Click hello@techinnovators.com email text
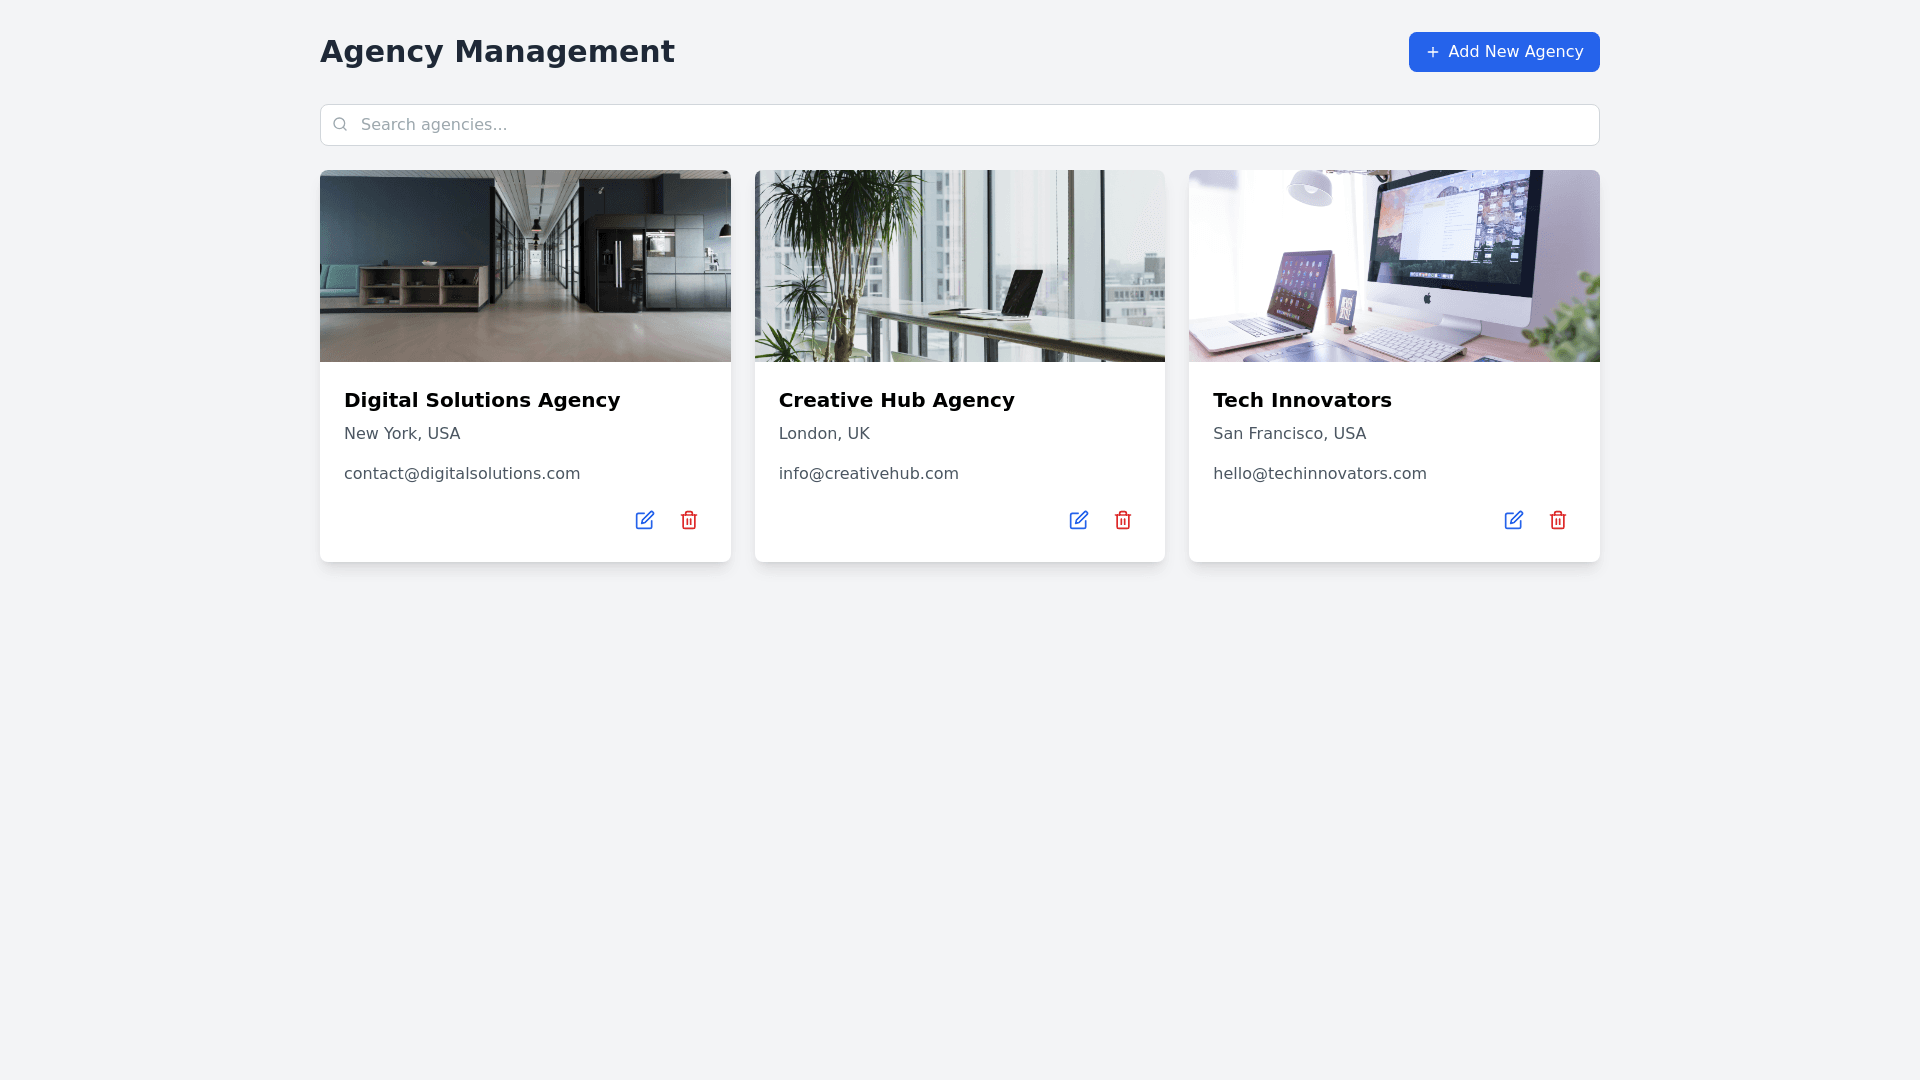 [x=1319, y=474]
